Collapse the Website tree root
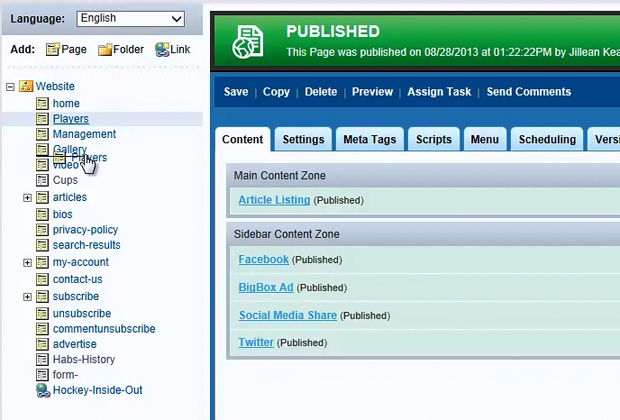 (11, 87)
